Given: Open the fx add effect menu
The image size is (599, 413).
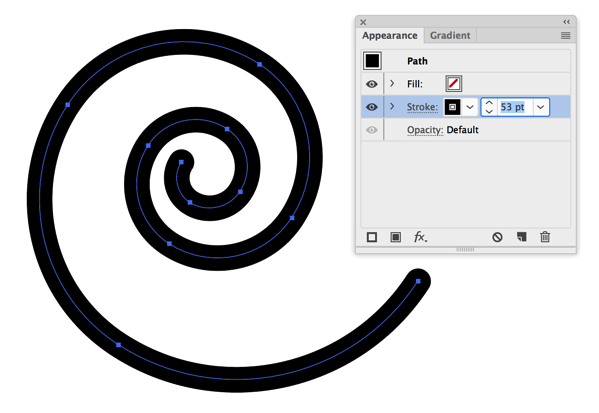Looking at the screenshot, I should tap(421, 237).
